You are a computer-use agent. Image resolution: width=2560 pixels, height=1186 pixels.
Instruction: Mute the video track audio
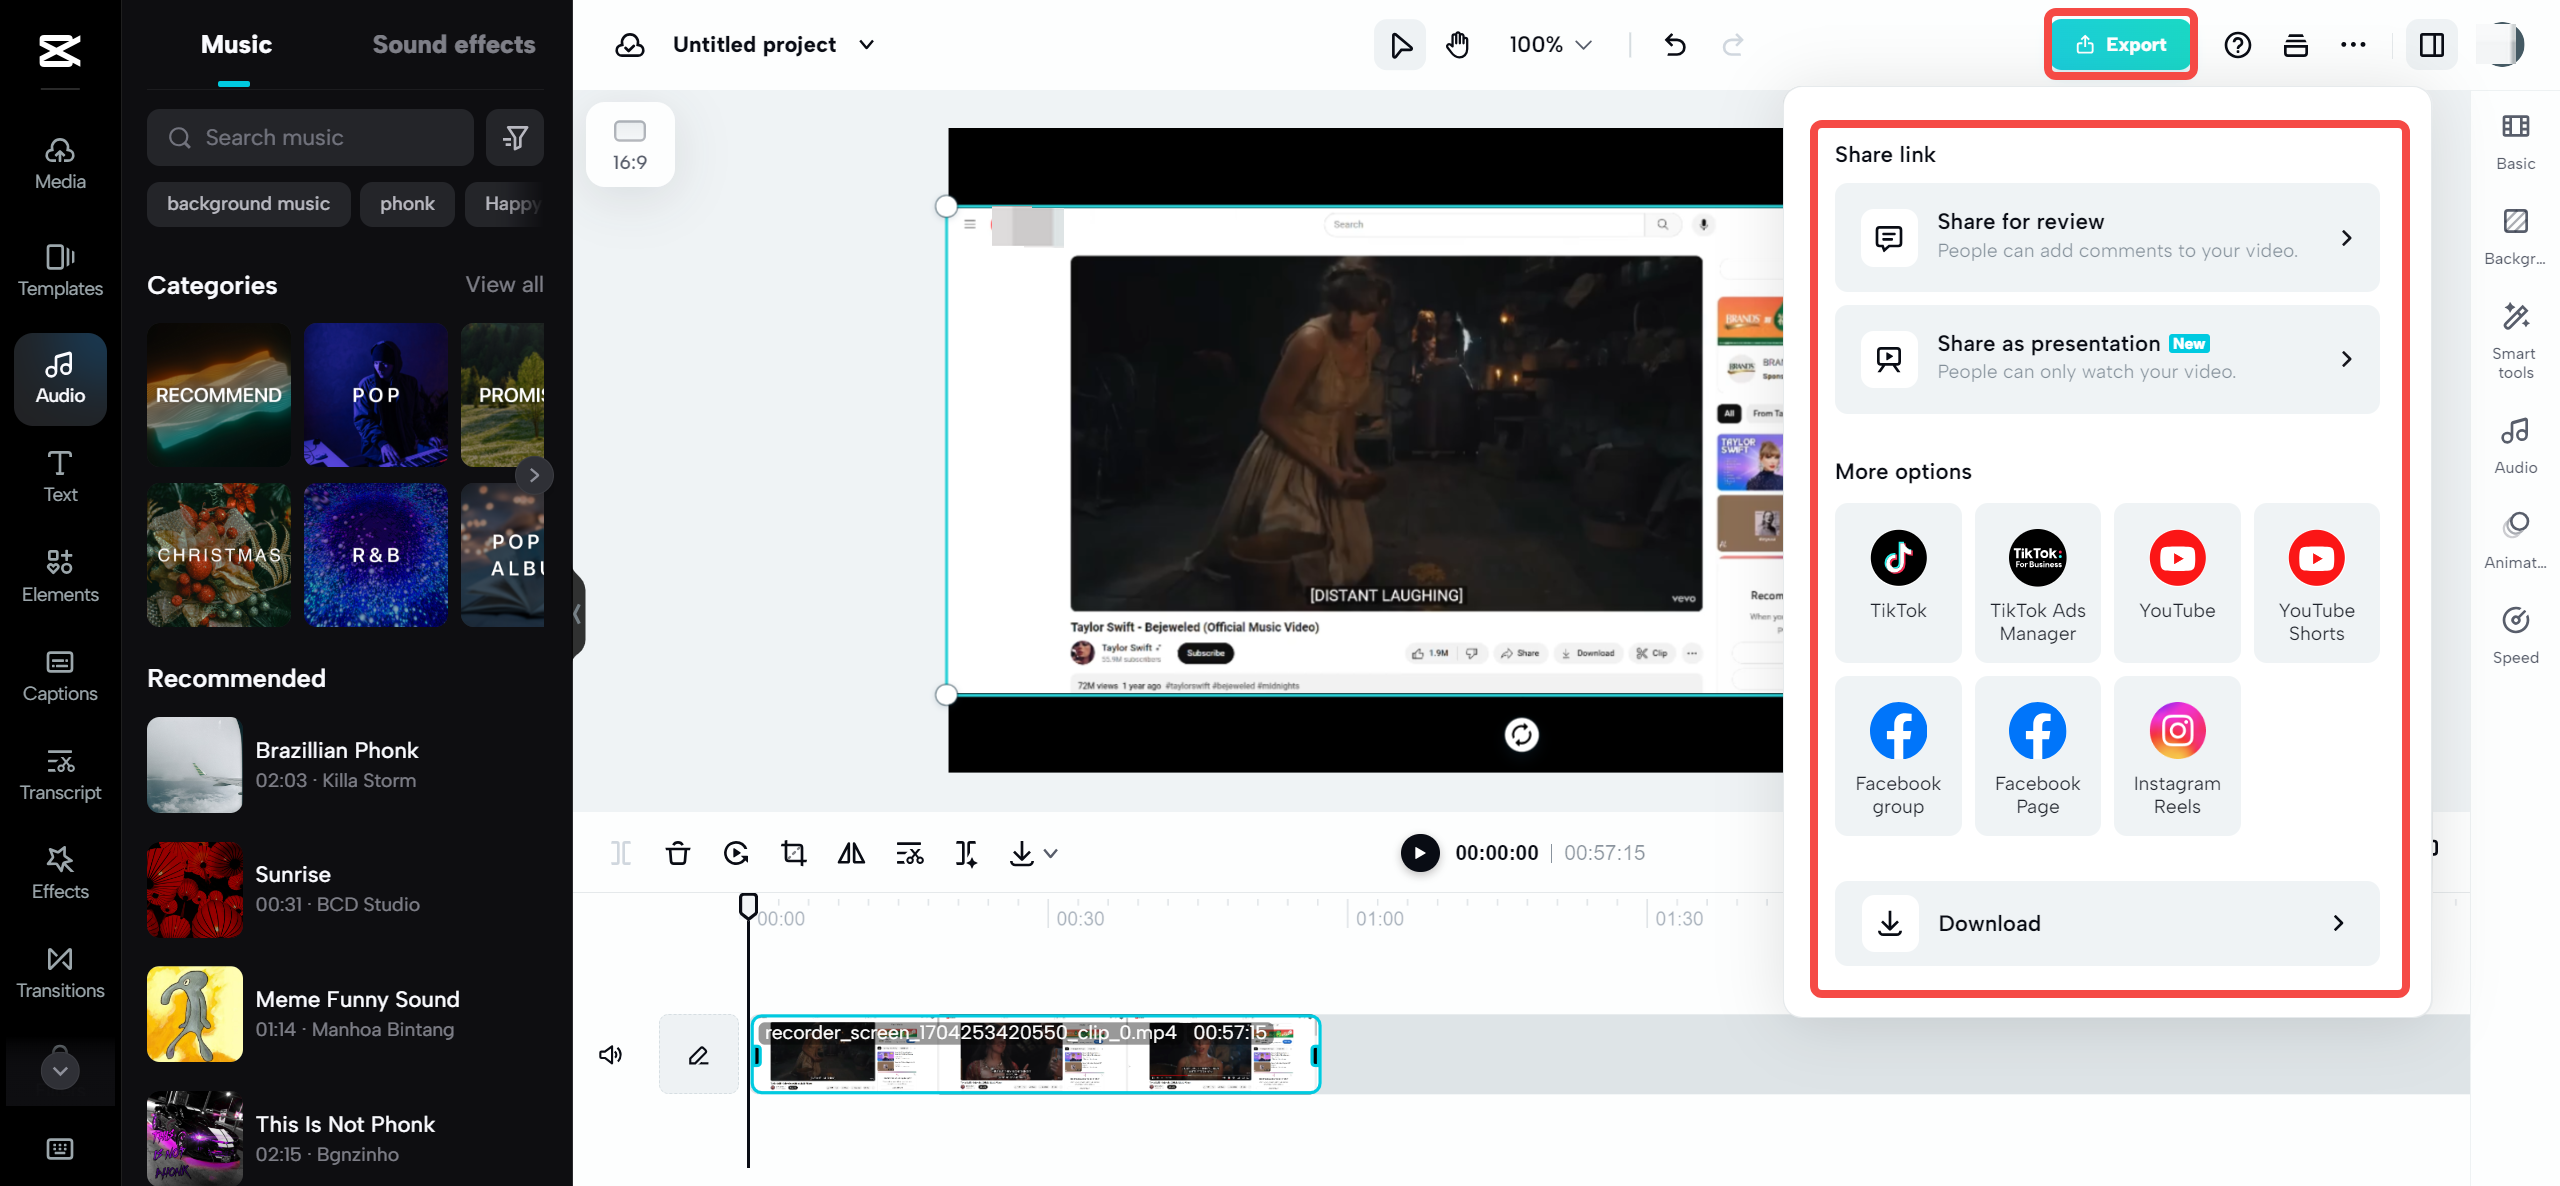(x=611, y=1053)
